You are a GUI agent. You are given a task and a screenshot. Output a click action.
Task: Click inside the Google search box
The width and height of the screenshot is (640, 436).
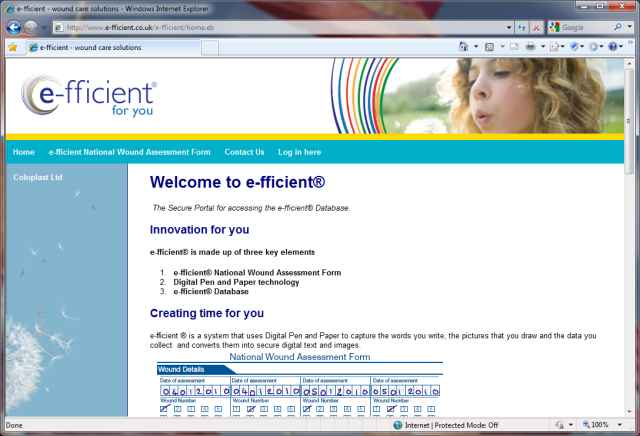[x=586, y=27]
